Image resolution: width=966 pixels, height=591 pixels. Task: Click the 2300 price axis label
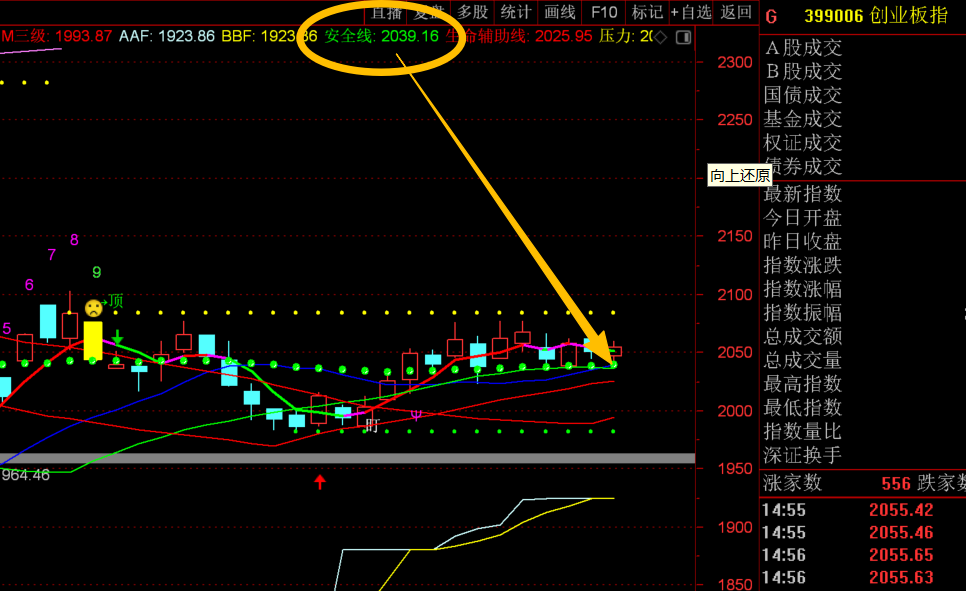click(734, 62)
